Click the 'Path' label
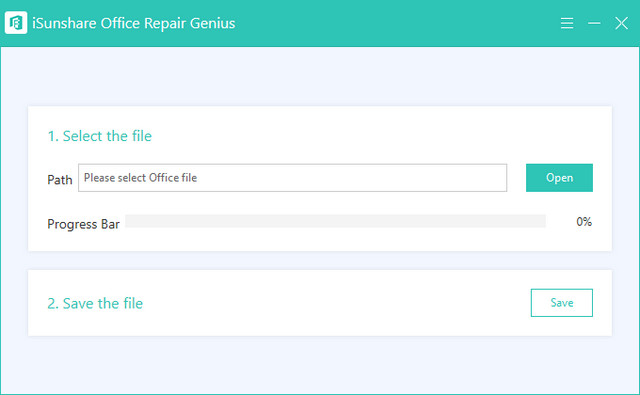This screenshot has height=395, width=640. 60,180
